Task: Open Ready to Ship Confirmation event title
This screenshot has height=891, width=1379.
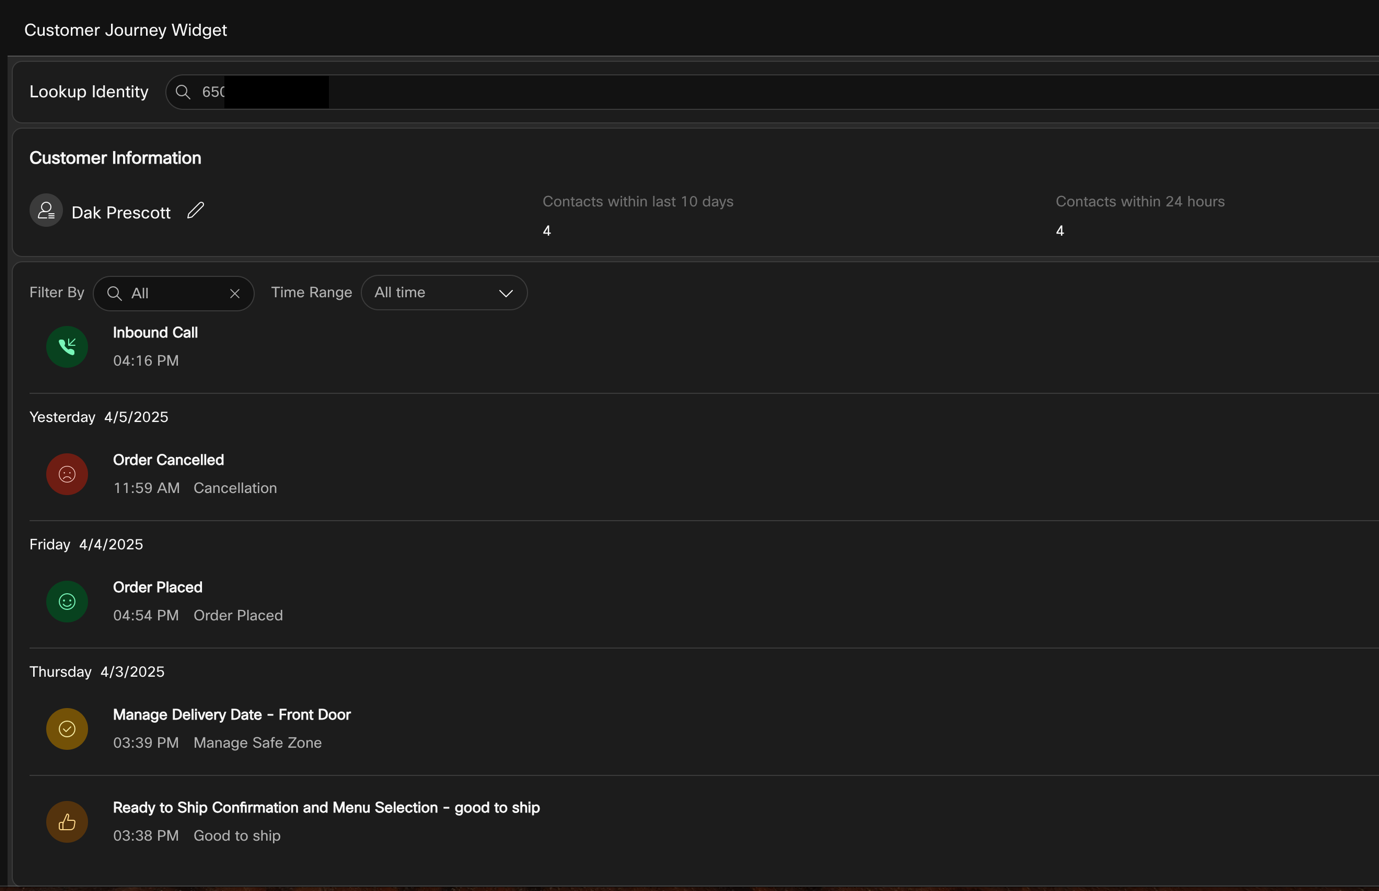Action: tap(326, 808)
